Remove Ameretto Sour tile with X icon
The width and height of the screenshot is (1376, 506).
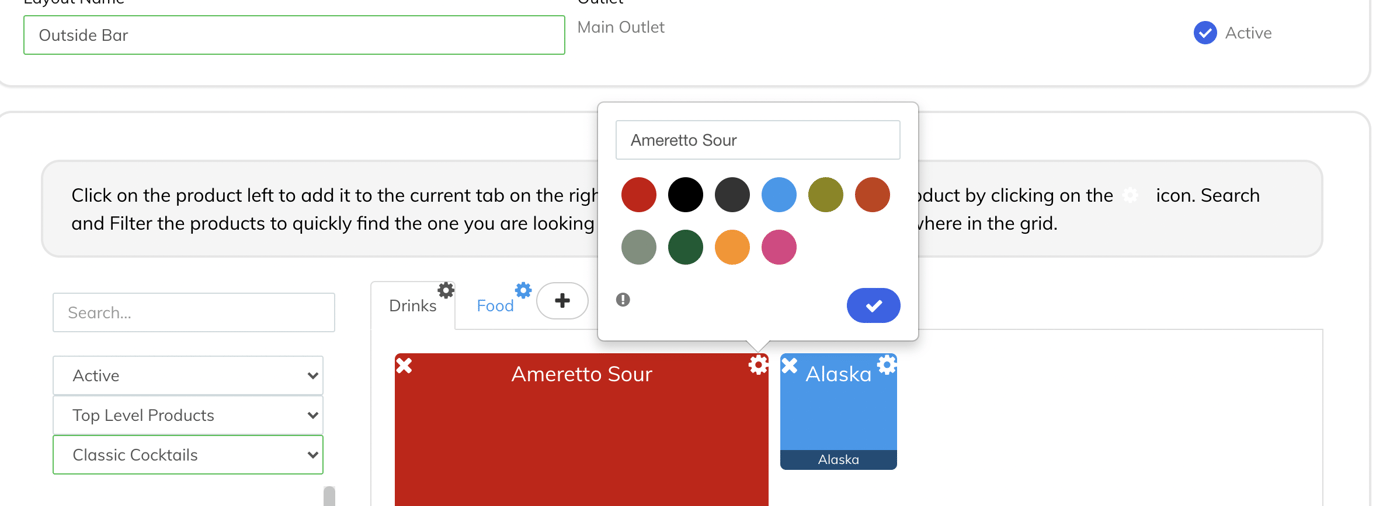point(404,366)
